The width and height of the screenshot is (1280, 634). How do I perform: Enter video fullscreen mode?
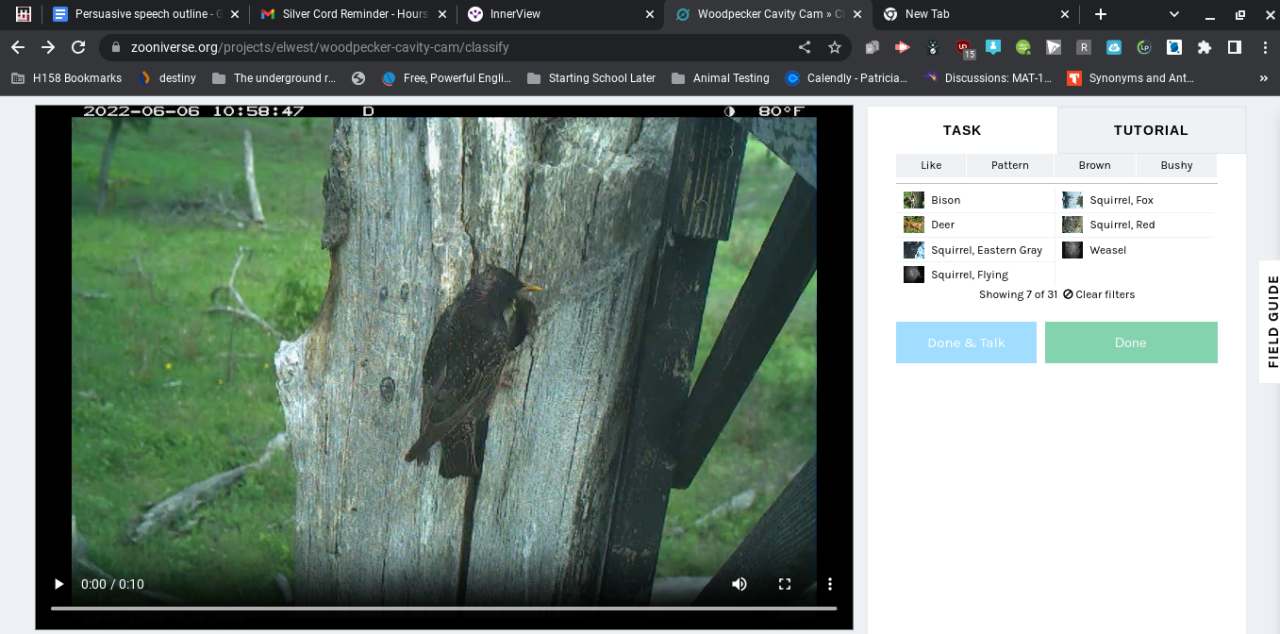pos(785,584)
